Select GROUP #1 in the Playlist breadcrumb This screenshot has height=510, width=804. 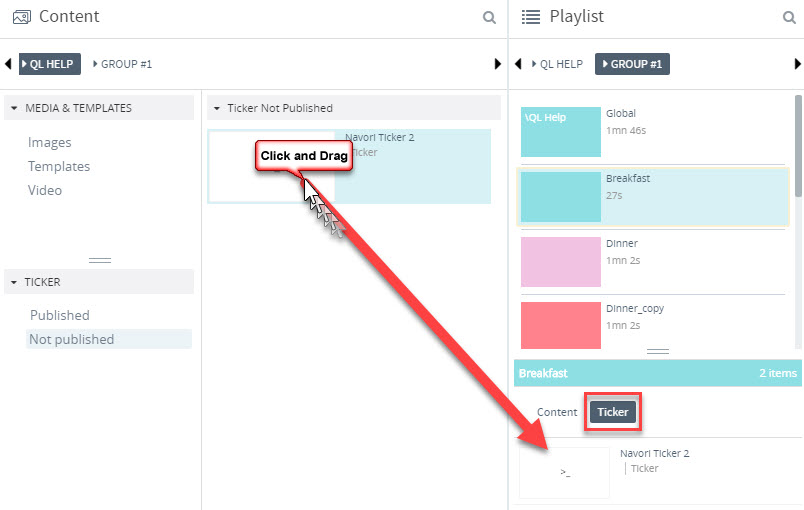[632, 64]
